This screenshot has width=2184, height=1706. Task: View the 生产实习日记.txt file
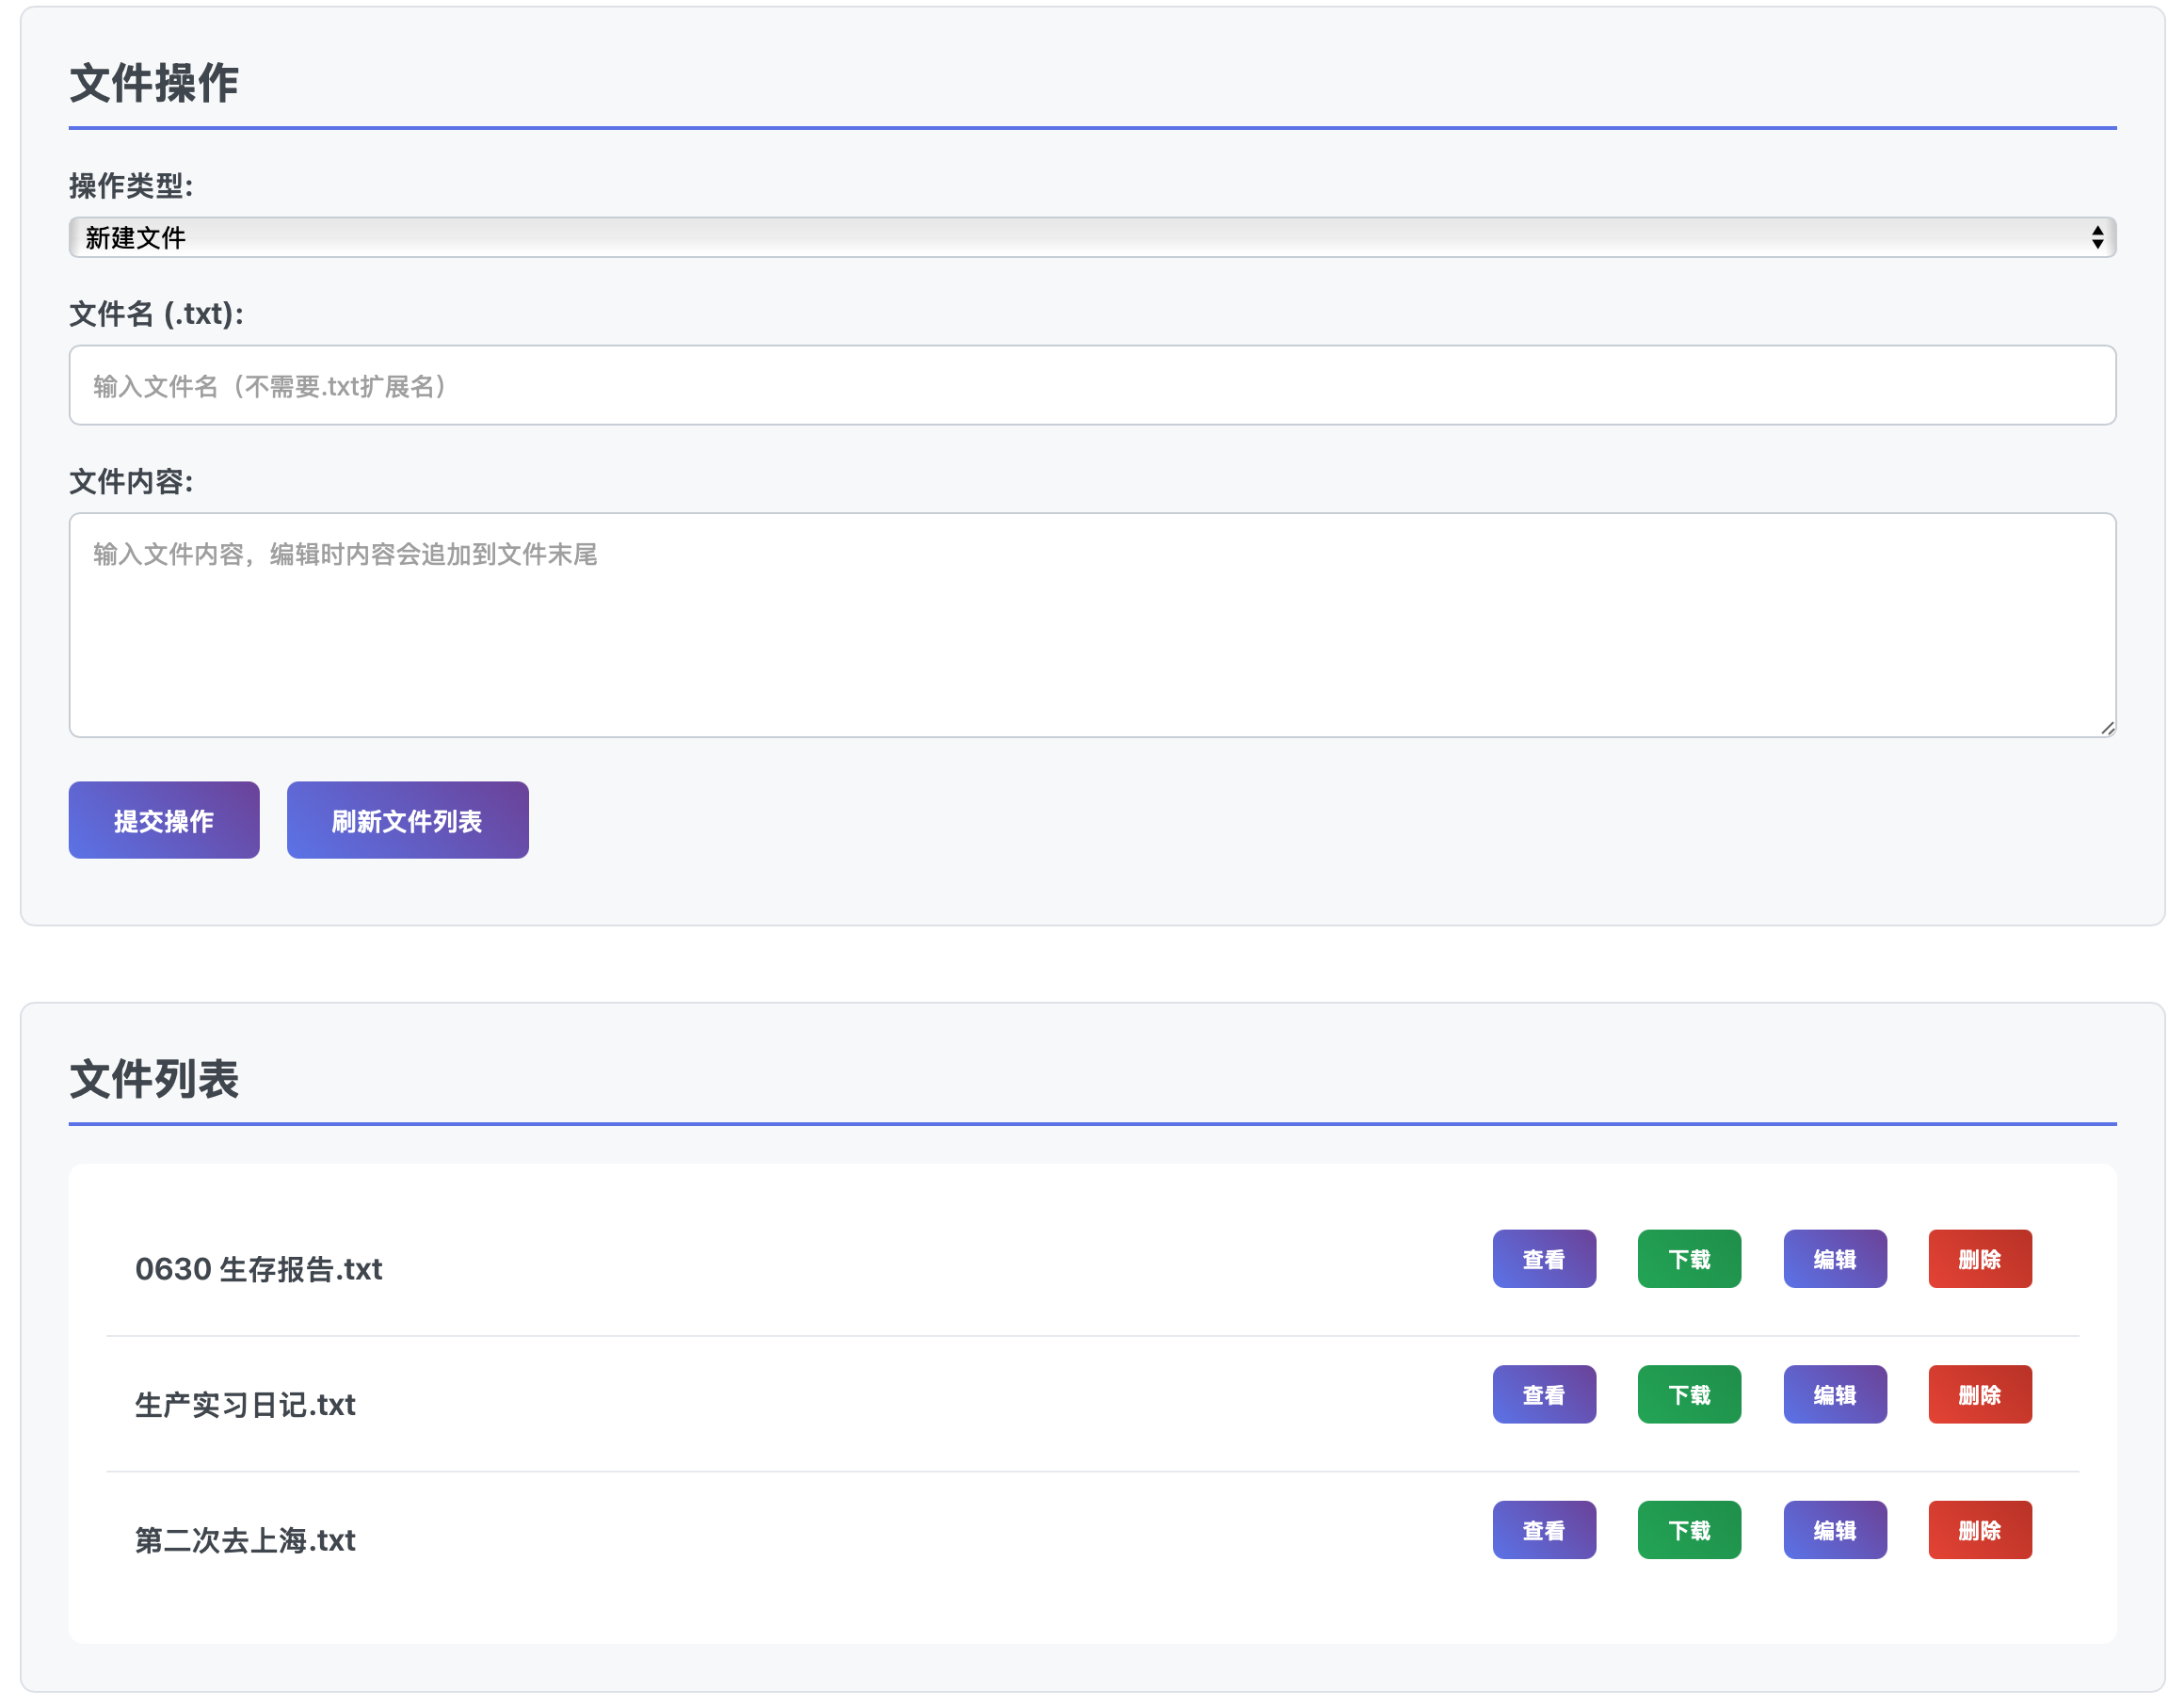point(1544,1394)
